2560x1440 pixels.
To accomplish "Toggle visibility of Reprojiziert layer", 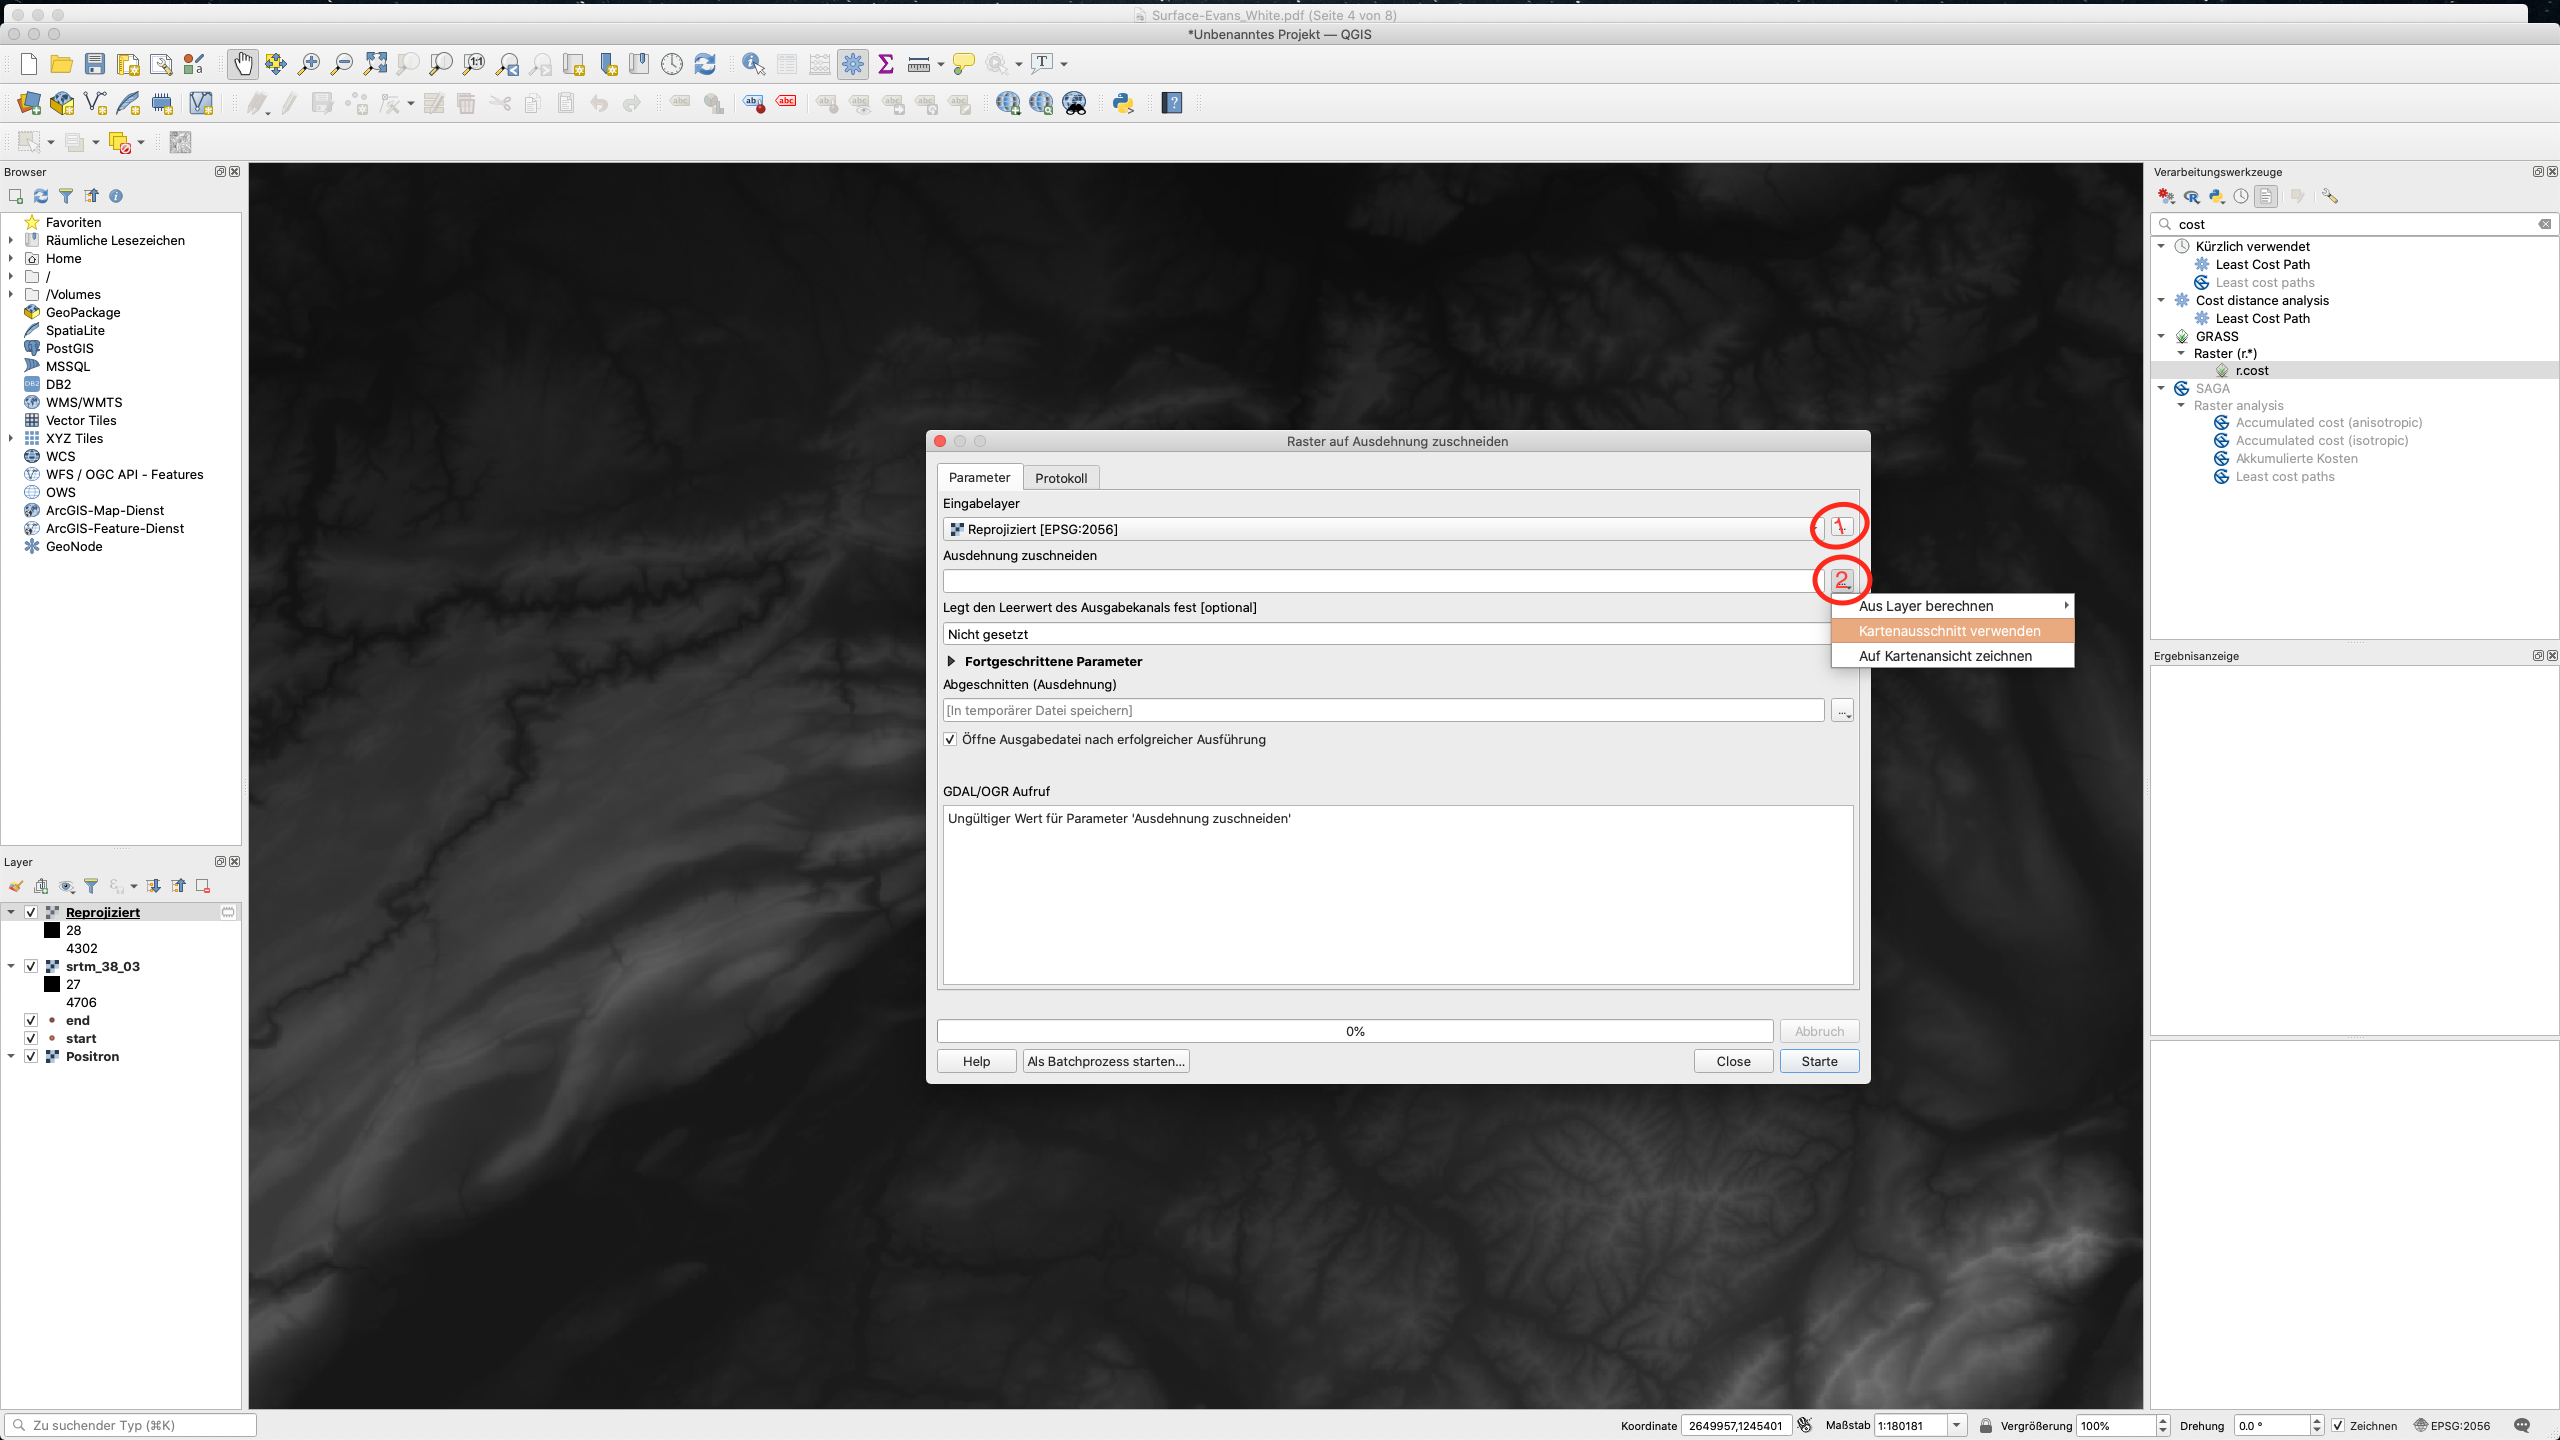I will click(31, 912).
